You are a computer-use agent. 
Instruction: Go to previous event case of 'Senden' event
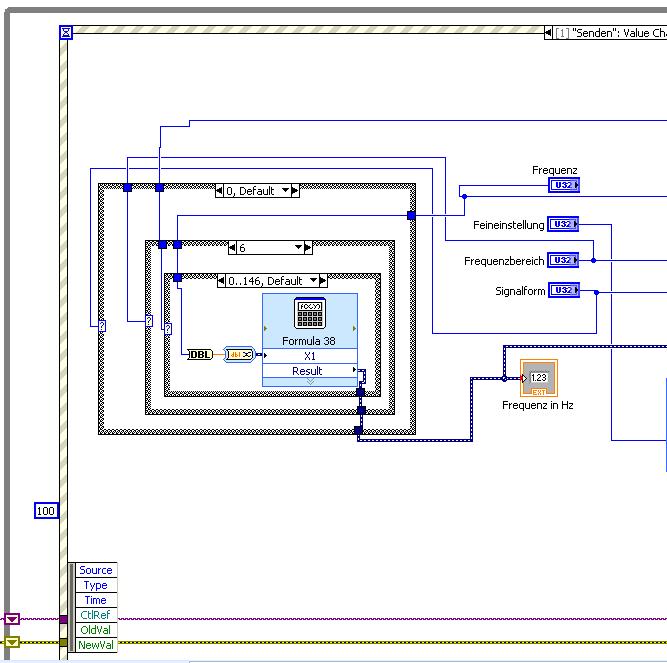pos(548,33)
